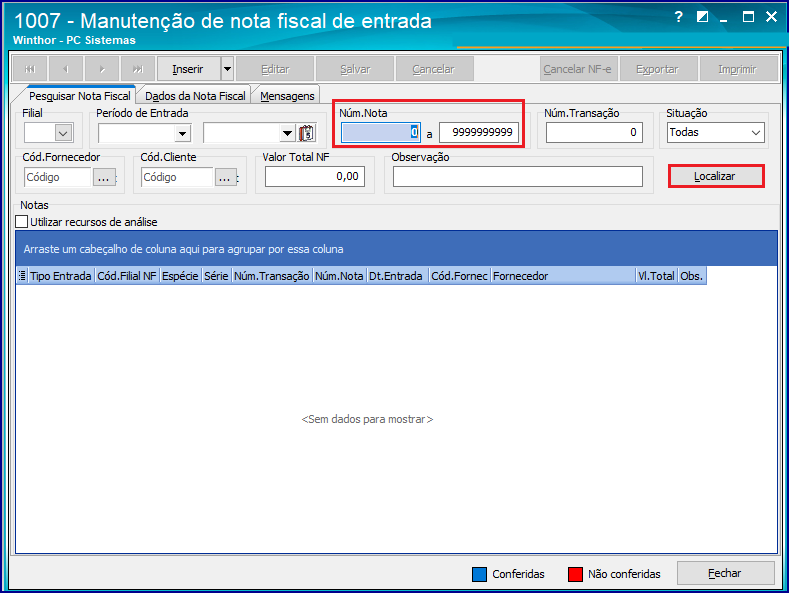The image size is (789, 593).
Task: Click the Salvar button
Action: [355, 69]
